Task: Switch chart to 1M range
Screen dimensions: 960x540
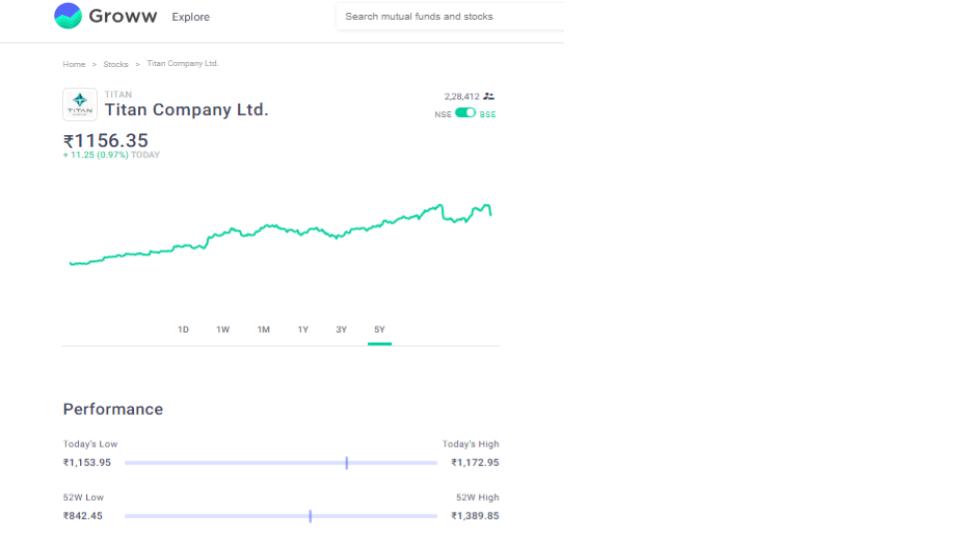Action: tap(263, 329)
